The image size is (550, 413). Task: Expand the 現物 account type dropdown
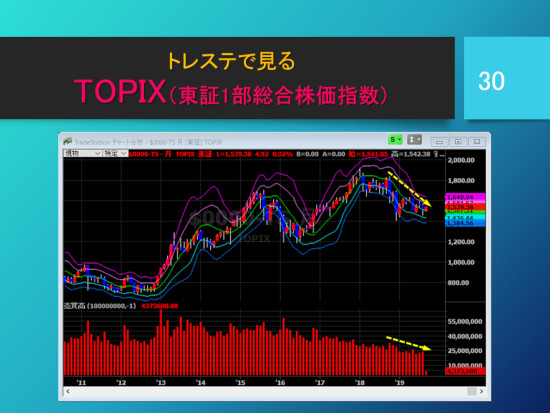coord(82,153)
